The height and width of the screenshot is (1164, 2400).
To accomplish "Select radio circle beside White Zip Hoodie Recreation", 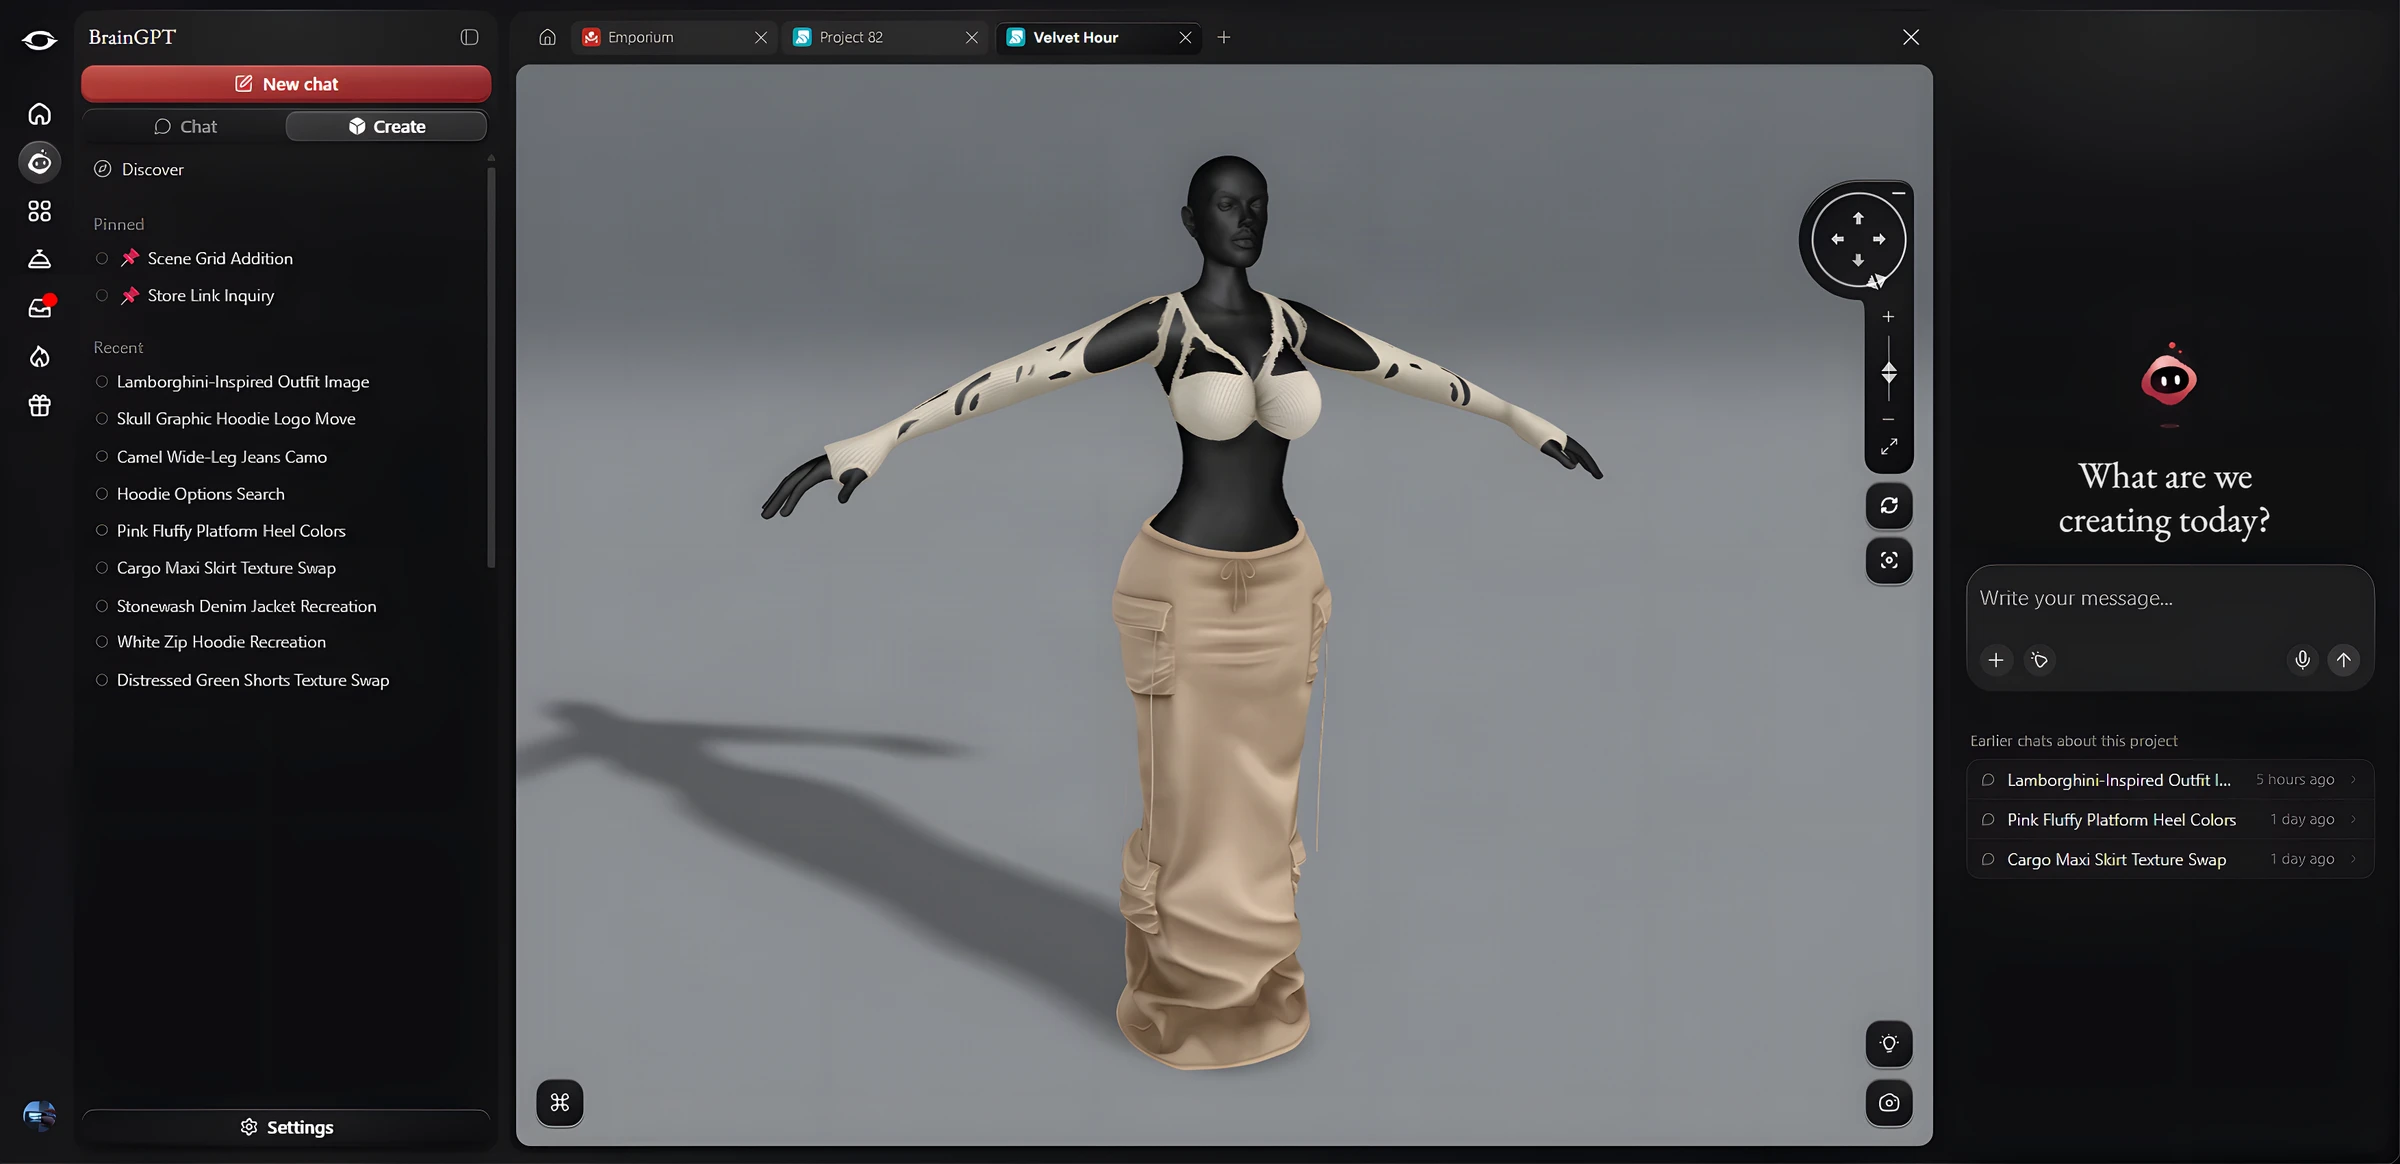I will click(102, 642).
